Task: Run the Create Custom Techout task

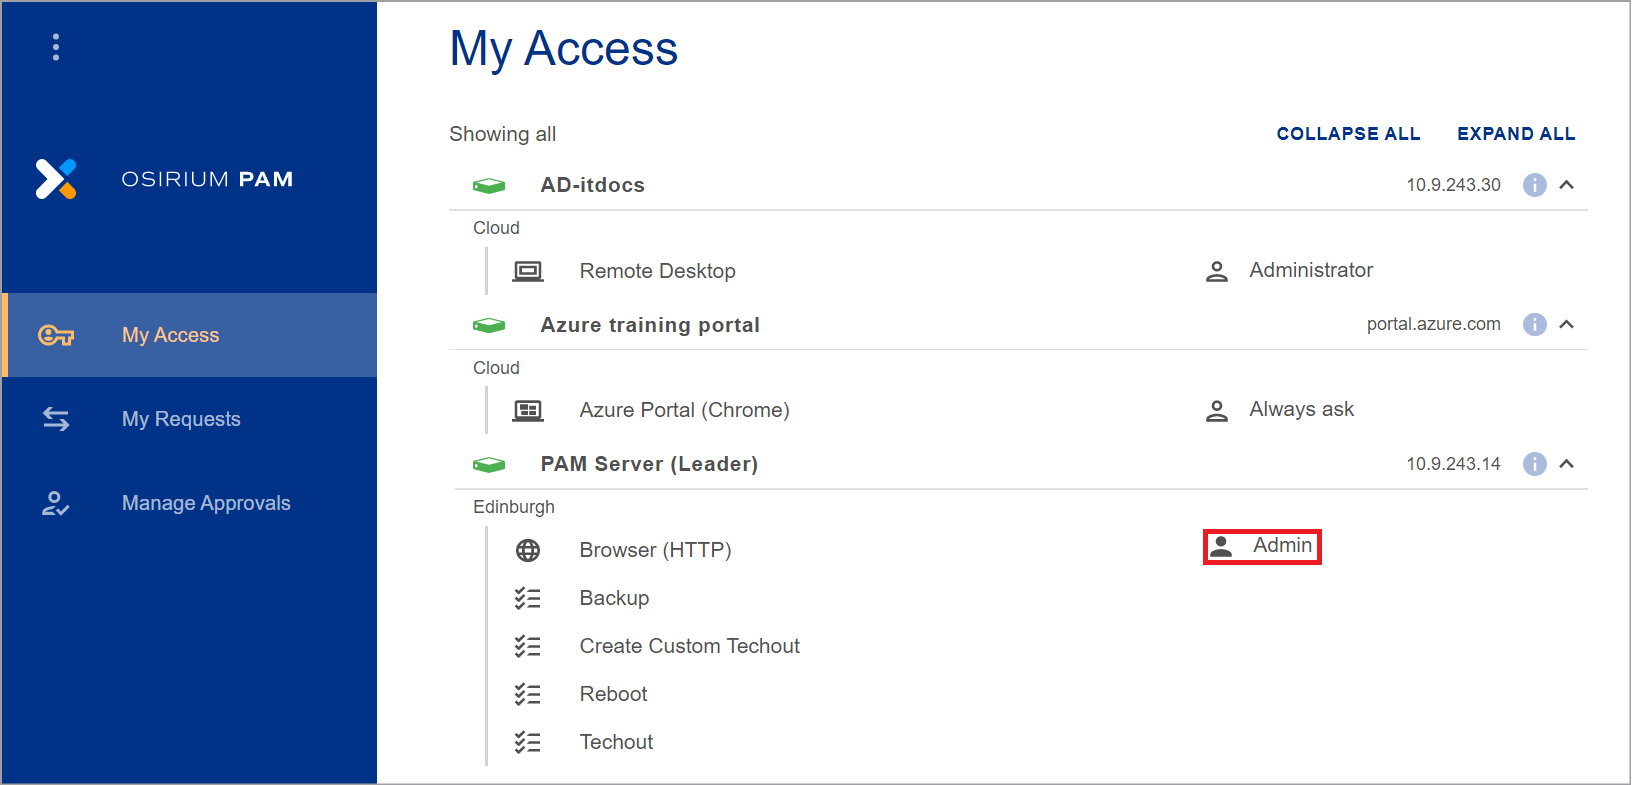Action: (689, 645)
